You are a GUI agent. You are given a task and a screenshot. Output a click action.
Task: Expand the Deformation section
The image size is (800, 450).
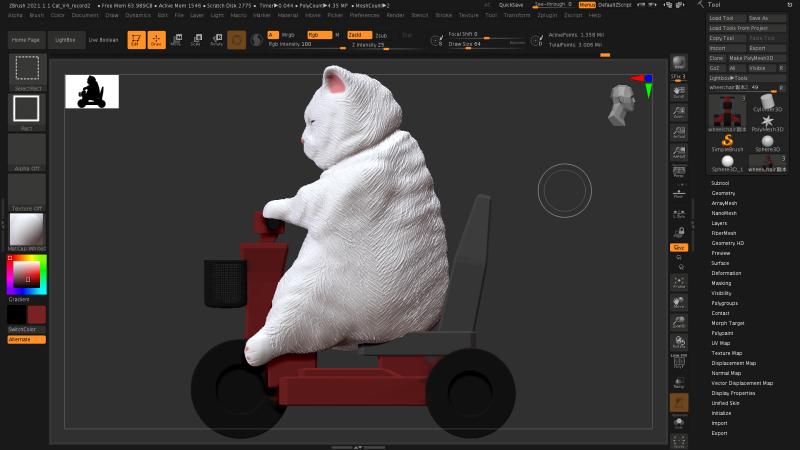pyautogui.click(x=726, y=273)
